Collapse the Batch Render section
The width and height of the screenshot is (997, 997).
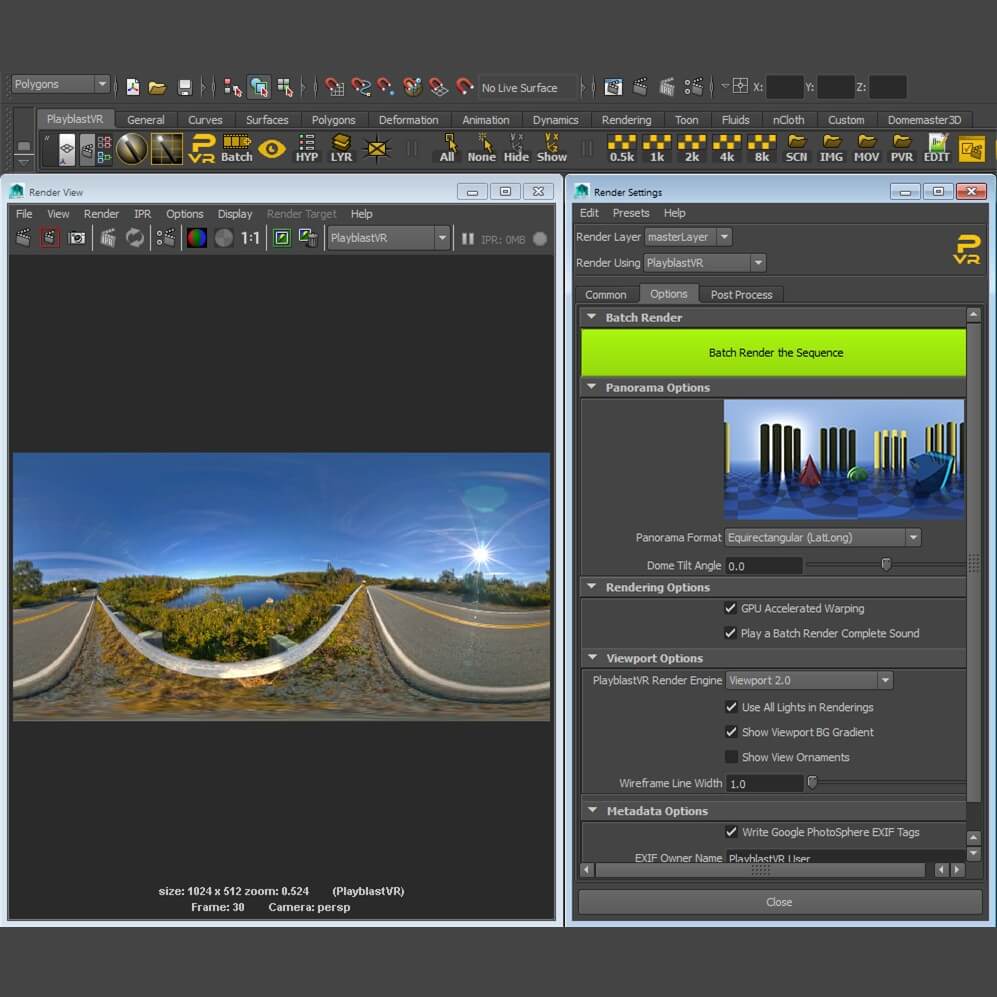[x=592, y=317]
